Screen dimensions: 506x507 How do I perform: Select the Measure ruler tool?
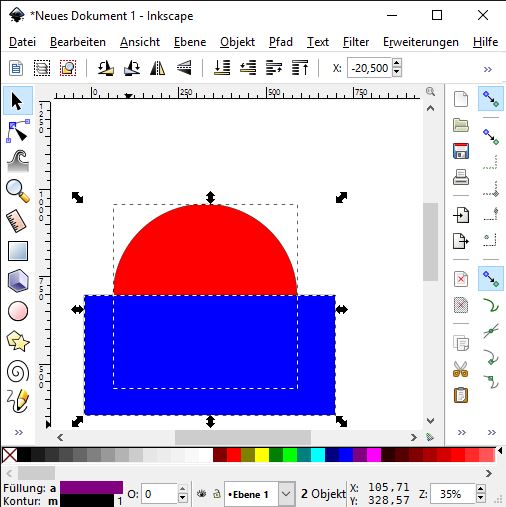pyautogui.click(x=16, y=221)
